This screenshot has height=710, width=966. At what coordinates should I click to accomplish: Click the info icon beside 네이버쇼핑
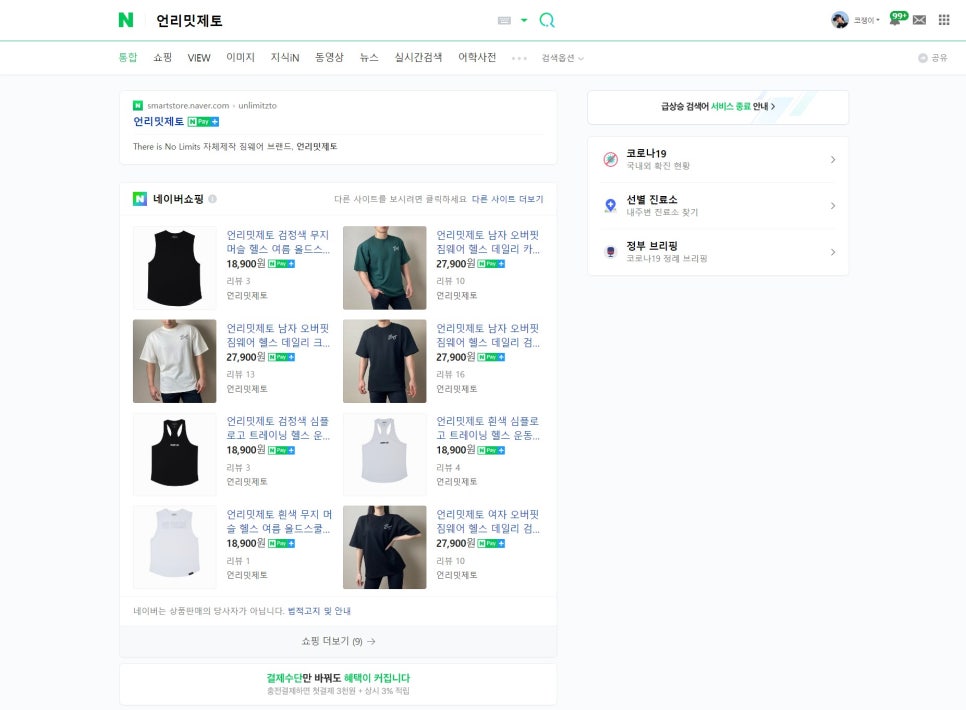click(x=213, y=199)
